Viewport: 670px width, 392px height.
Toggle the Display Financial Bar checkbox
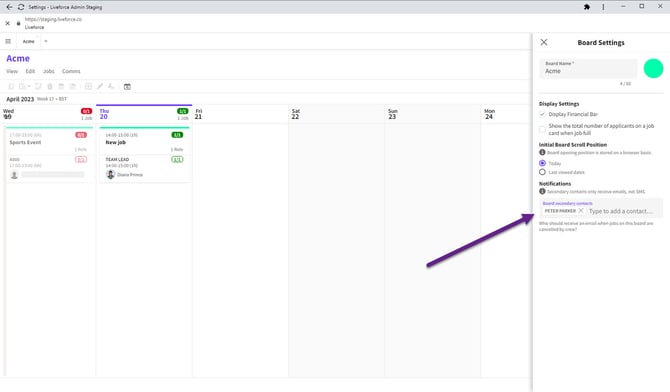pyautogui.click(x=542, y=114)
